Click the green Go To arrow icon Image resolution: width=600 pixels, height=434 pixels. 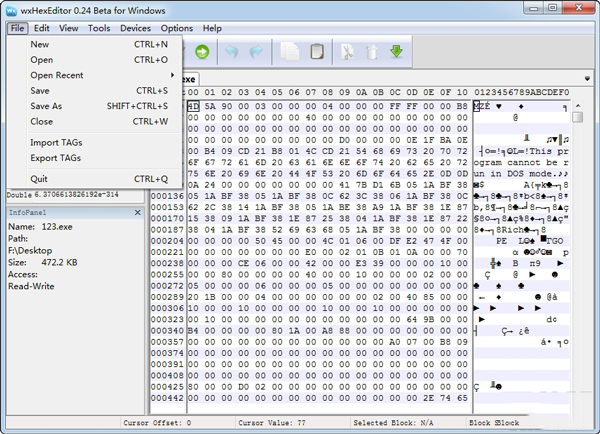click(202, 52)
